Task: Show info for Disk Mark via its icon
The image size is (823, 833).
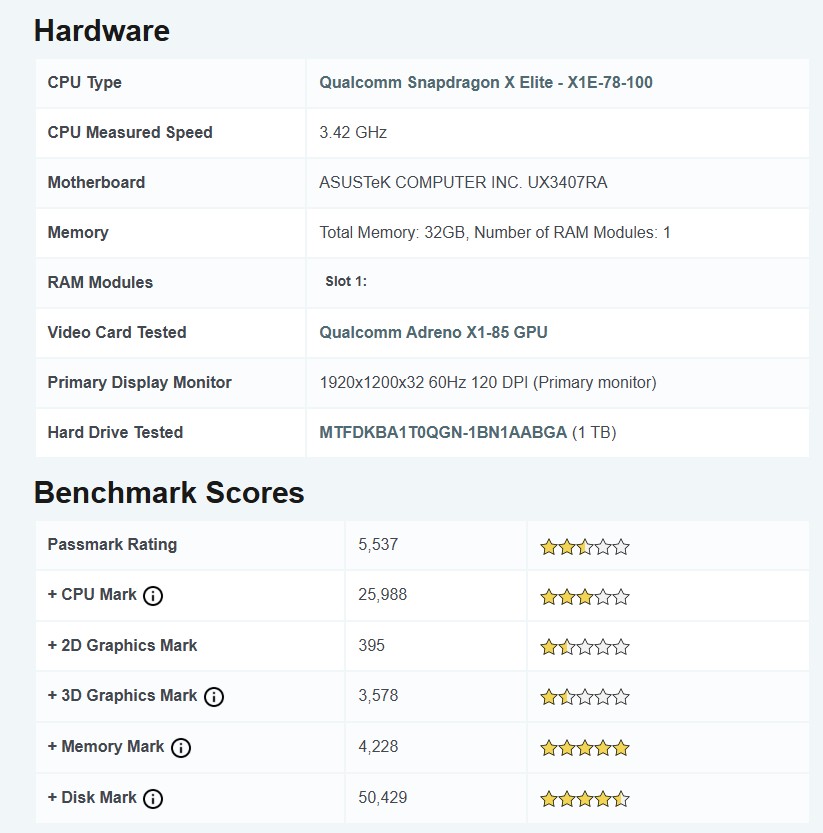Action: tap(153, 799)
